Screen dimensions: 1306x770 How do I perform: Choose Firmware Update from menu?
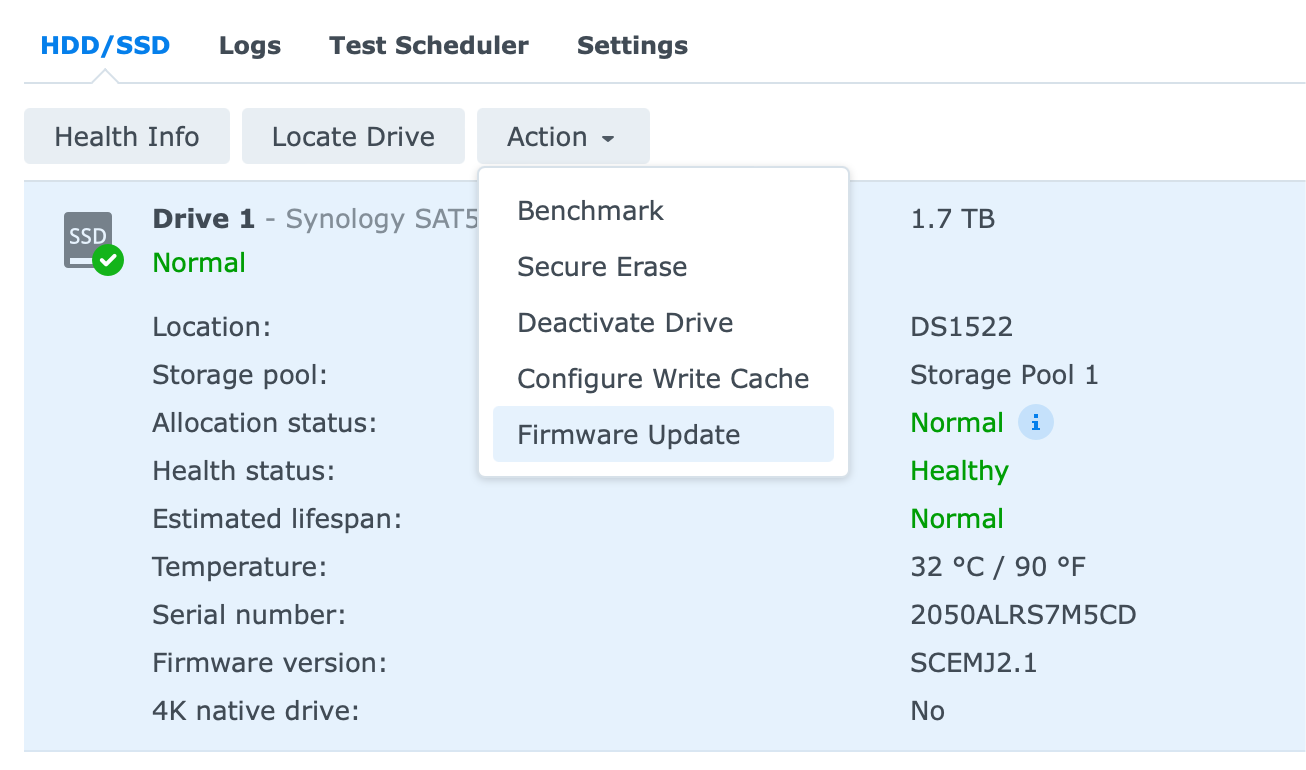[x=663, y=434]
